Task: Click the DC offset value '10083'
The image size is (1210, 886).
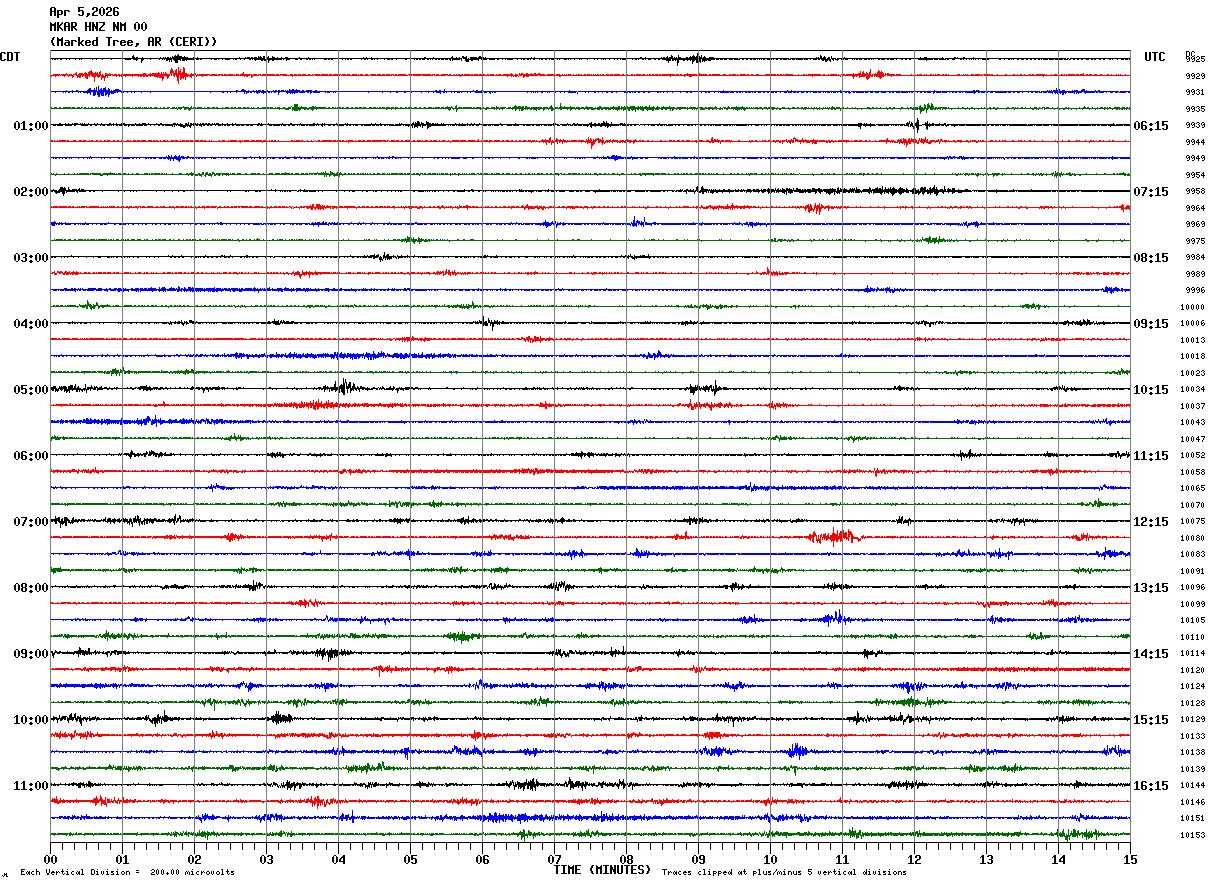Action: 1193,555
